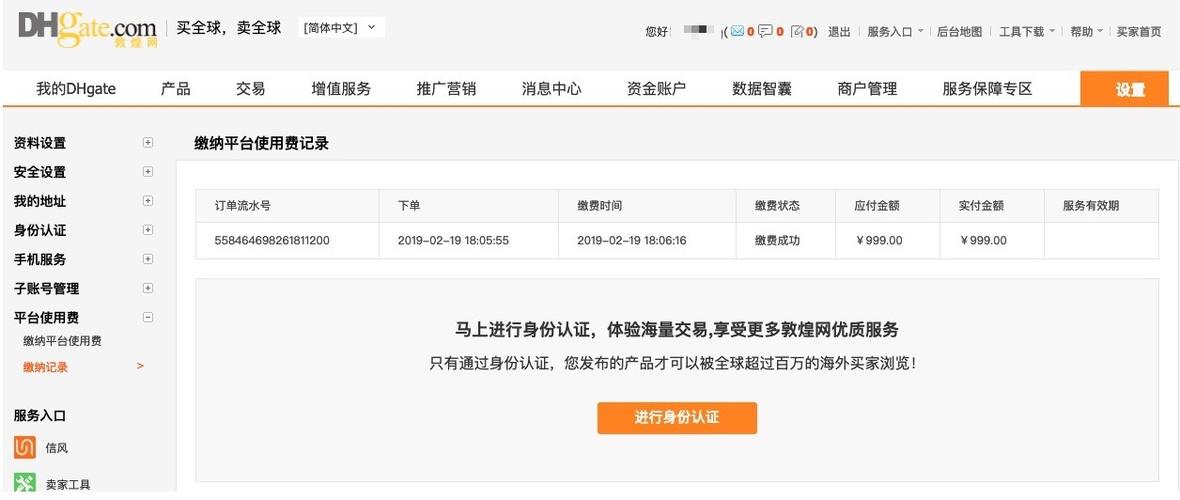Click the 服务有效期 column header
Image resolution: width=1180 pixels, height=500 pixels.
(1090, 206)
